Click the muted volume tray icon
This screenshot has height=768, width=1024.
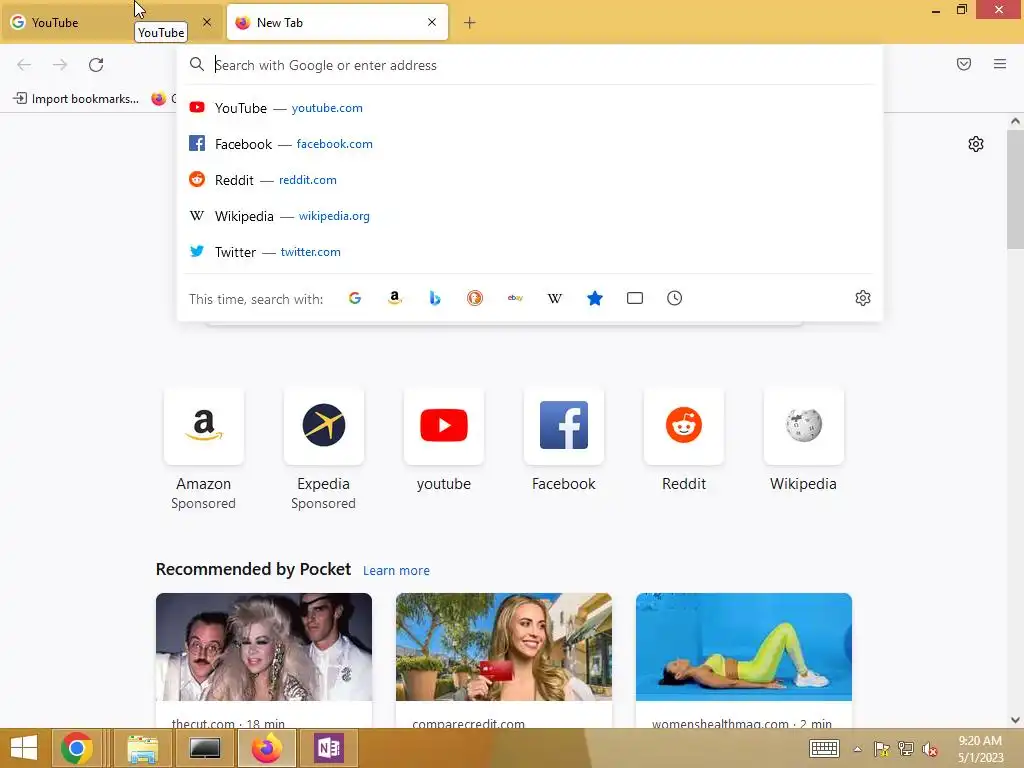point(929,749)
